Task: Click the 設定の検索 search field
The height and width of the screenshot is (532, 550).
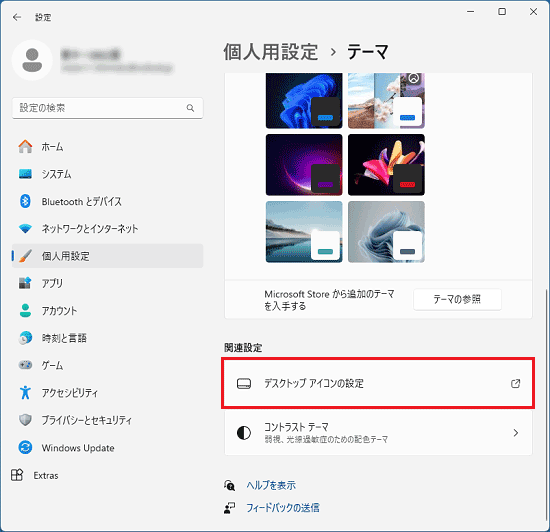Action: (107, 108)
